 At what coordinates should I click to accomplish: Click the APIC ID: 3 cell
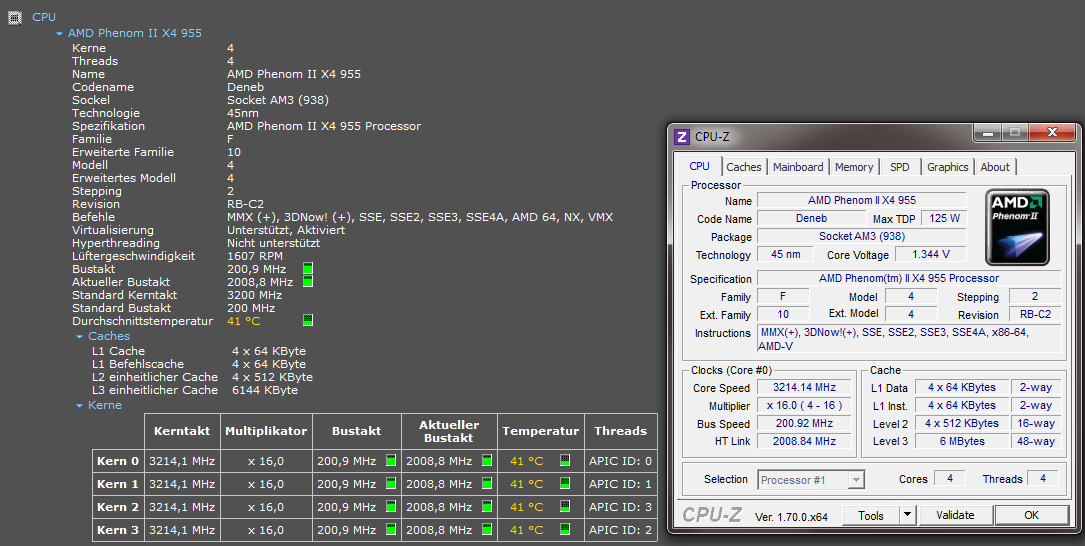[620, 507]
